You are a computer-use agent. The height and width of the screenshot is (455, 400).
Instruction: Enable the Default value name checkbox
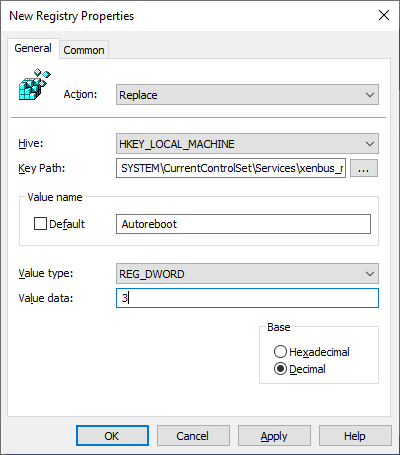coord(40,224)
